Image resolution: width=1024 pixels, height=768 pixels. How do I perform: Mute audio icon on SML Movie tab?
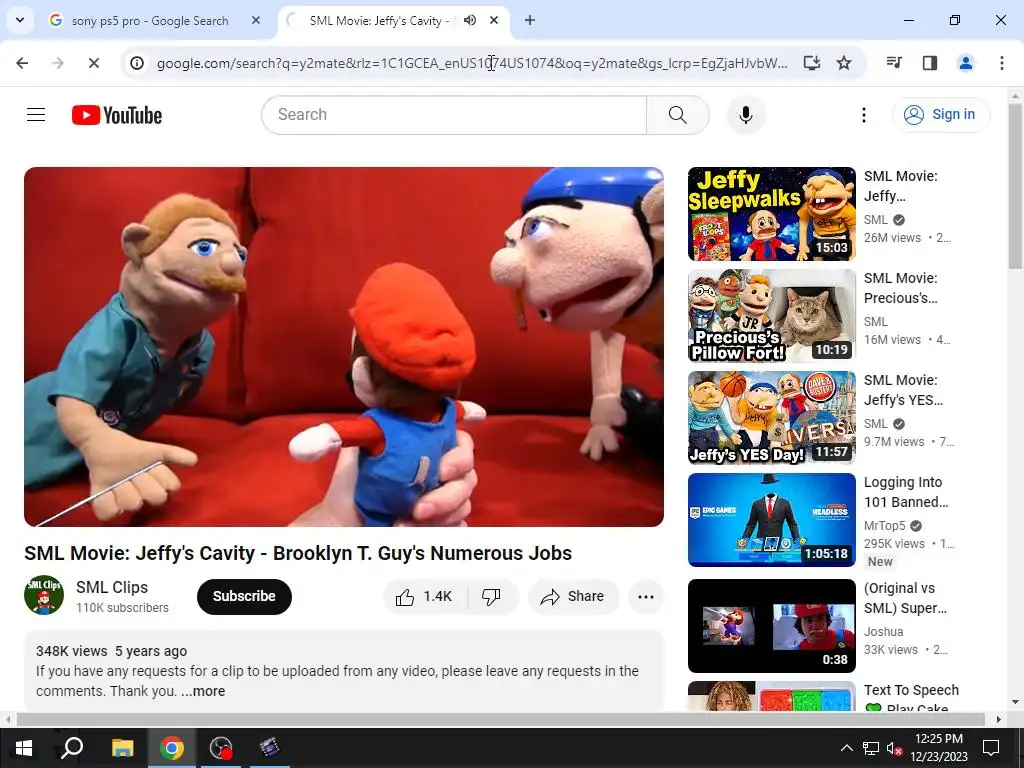point(470,21)
